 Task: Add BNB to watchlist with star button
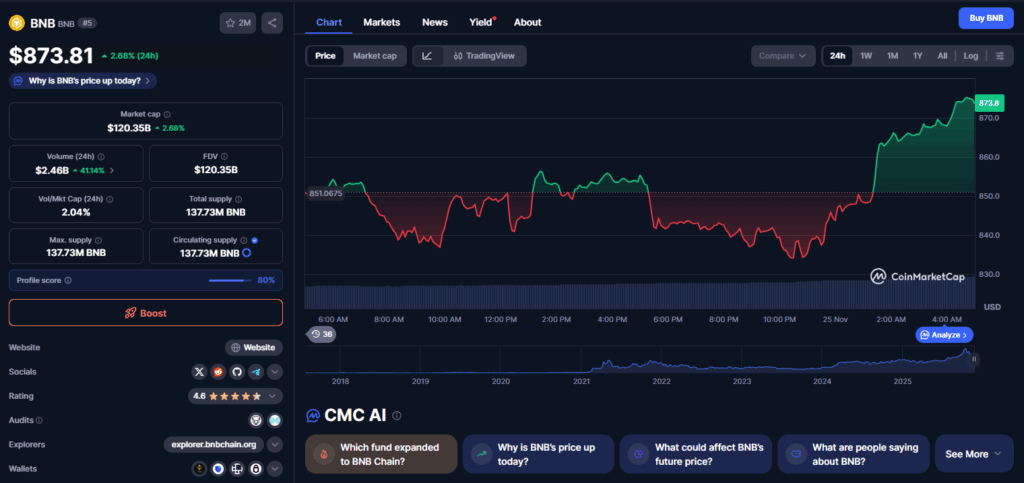239,22
